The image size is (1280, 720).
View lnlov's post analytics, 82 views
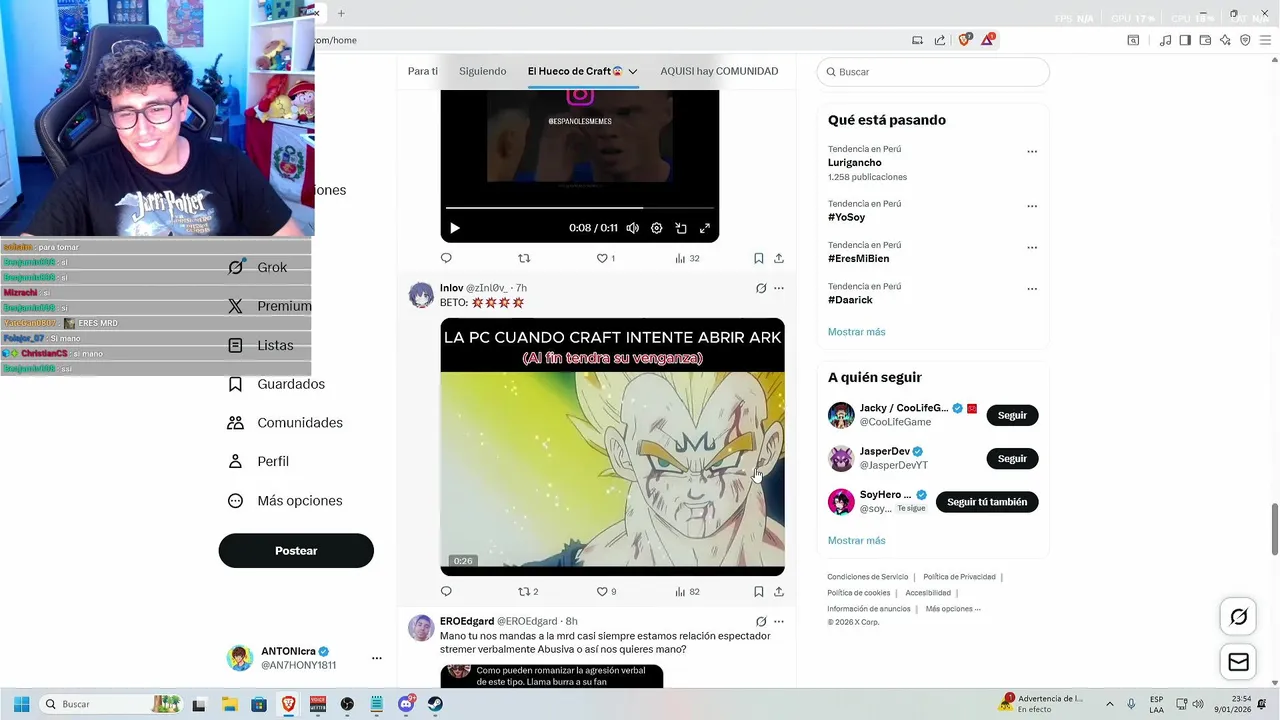(687, 592)
